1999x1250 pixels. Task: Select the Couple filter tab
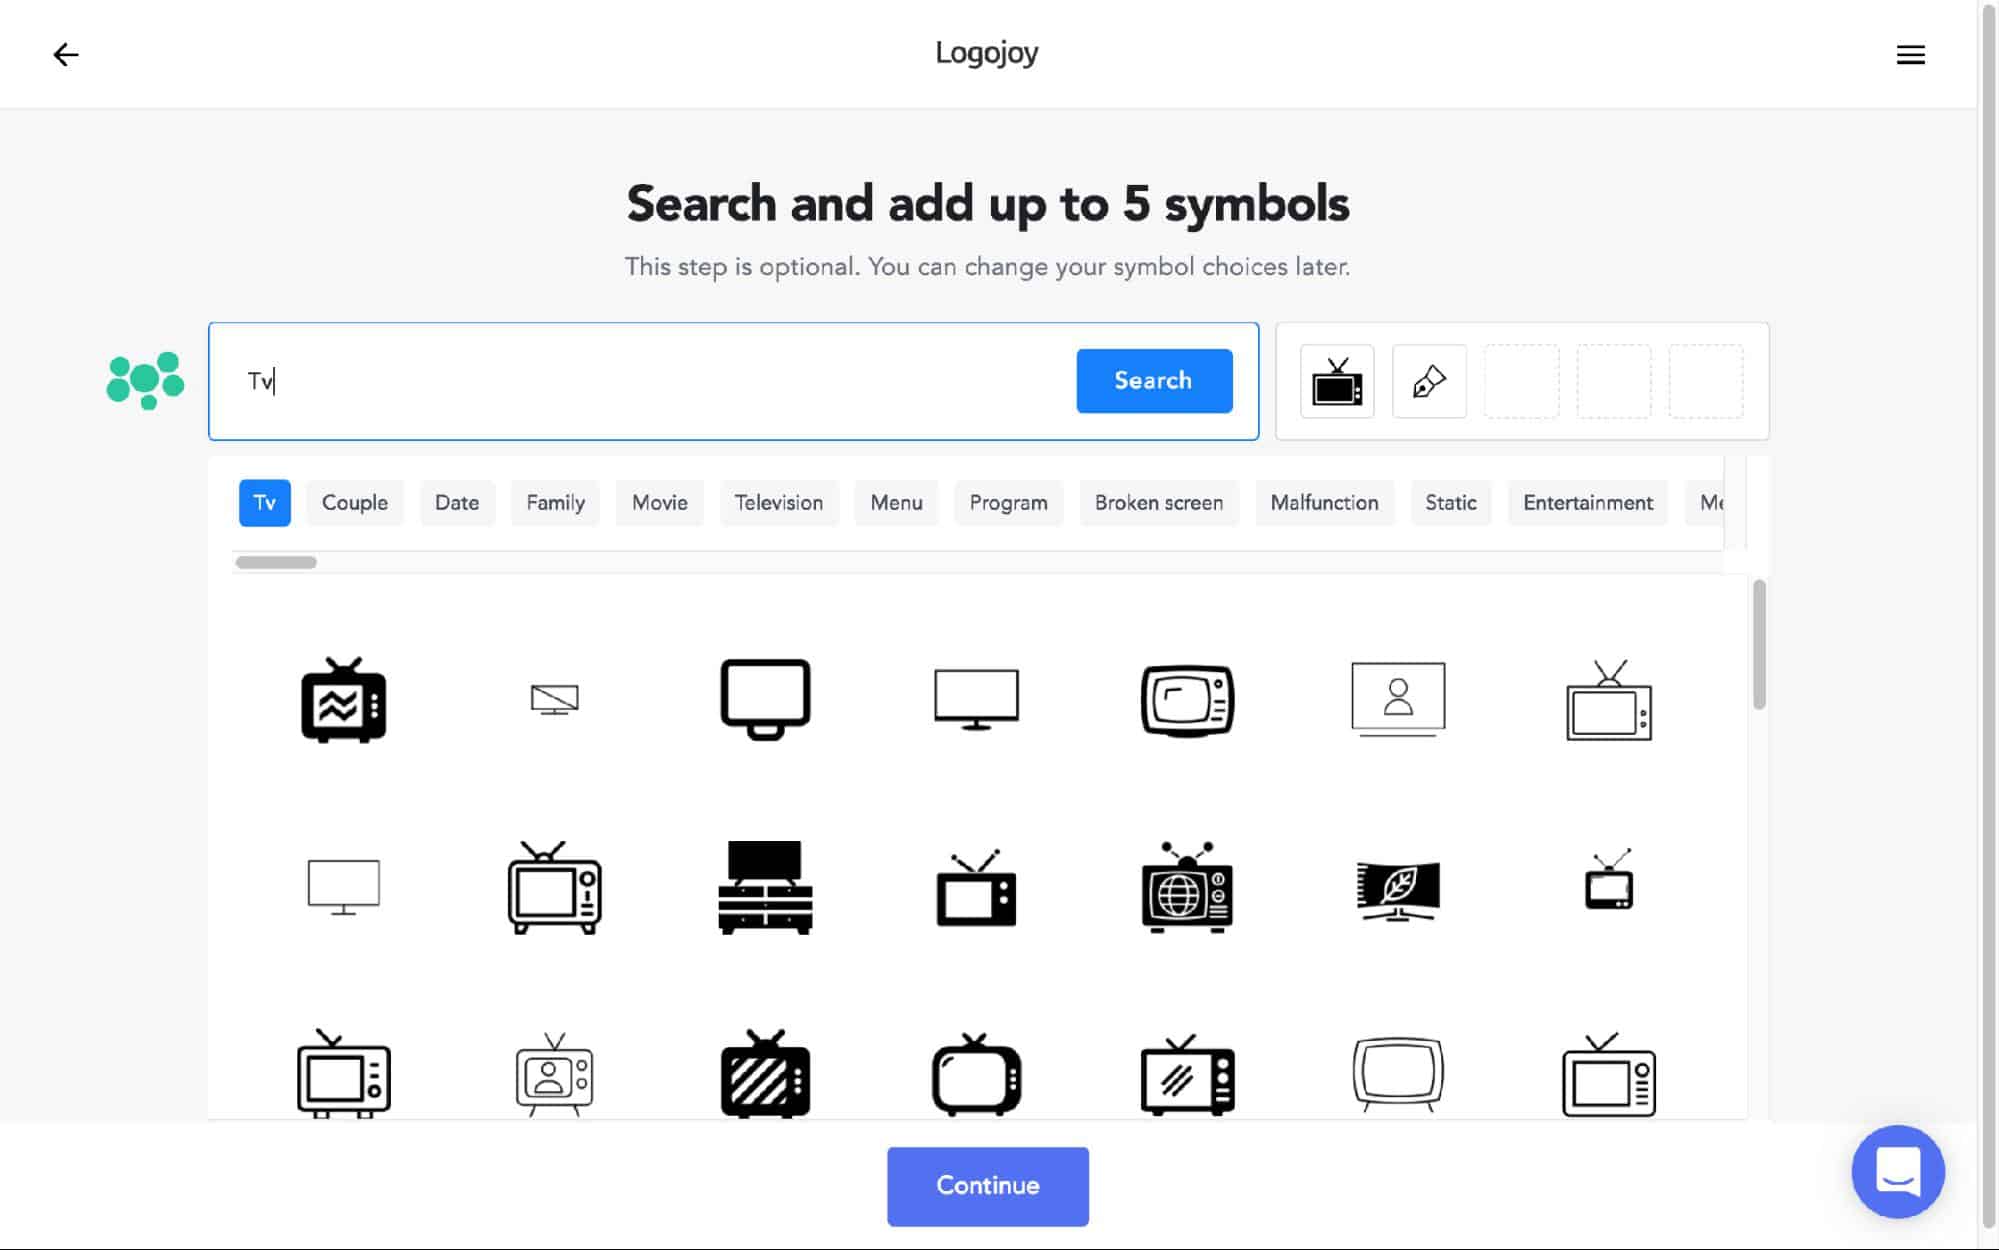[x=354, y=501]
